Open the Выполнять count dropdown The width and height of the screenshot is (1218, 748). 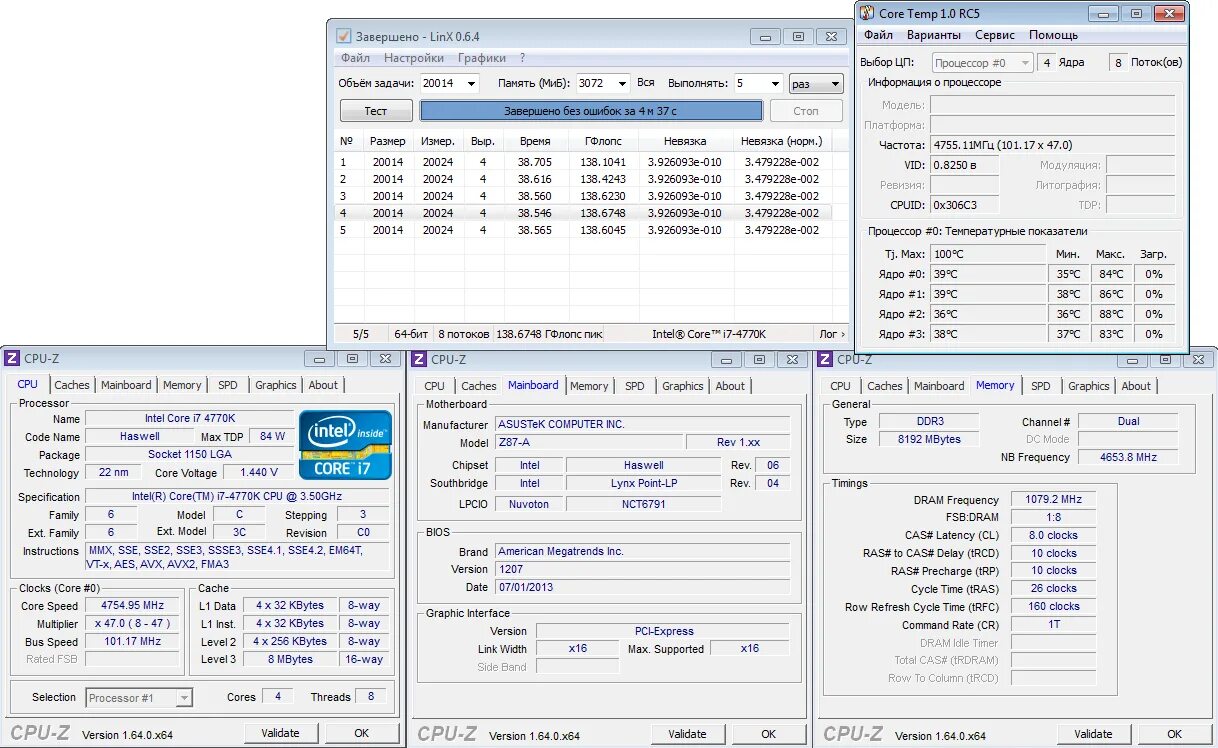[773, 84]
